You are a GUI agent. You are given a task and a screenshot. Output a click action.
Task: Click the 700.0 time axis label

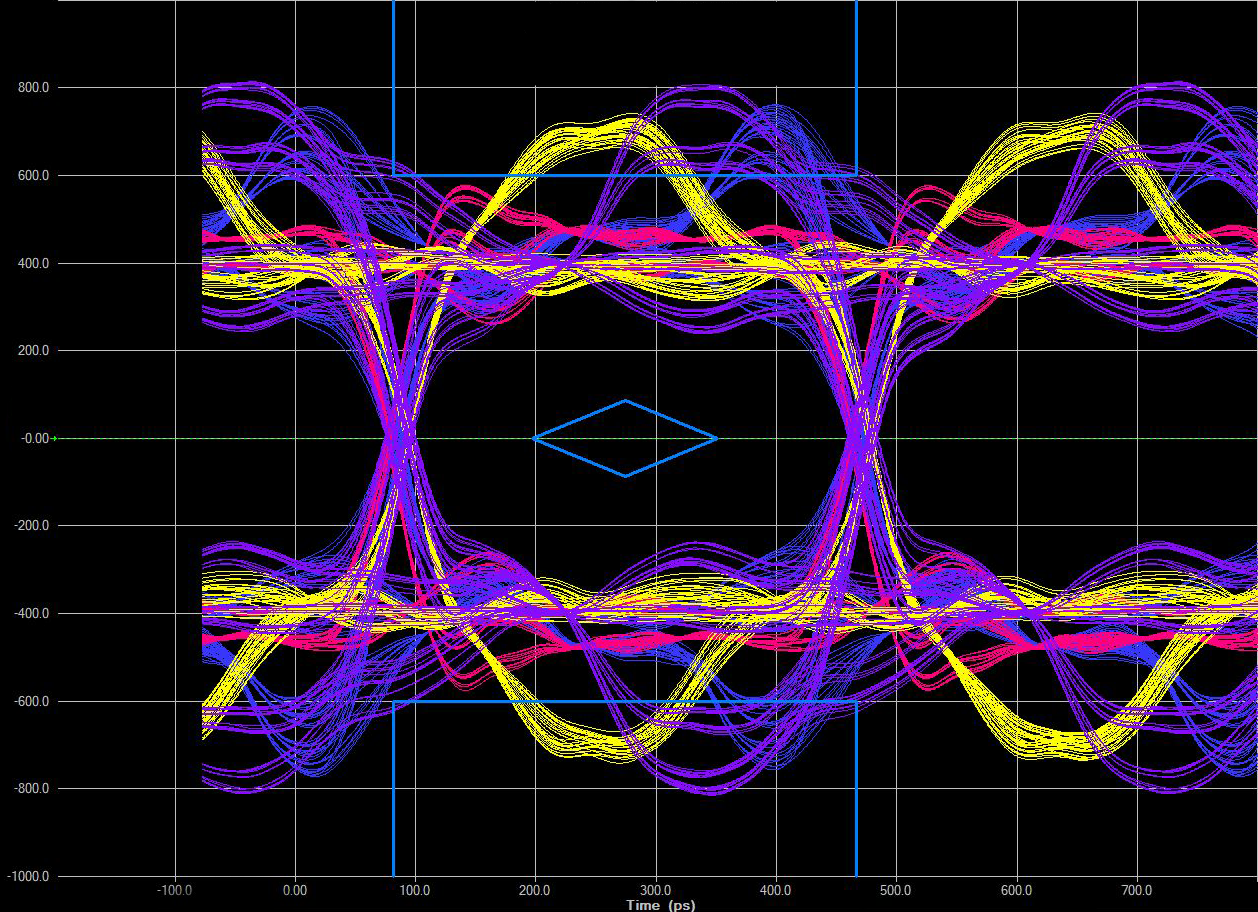[x=1137, y=889]
